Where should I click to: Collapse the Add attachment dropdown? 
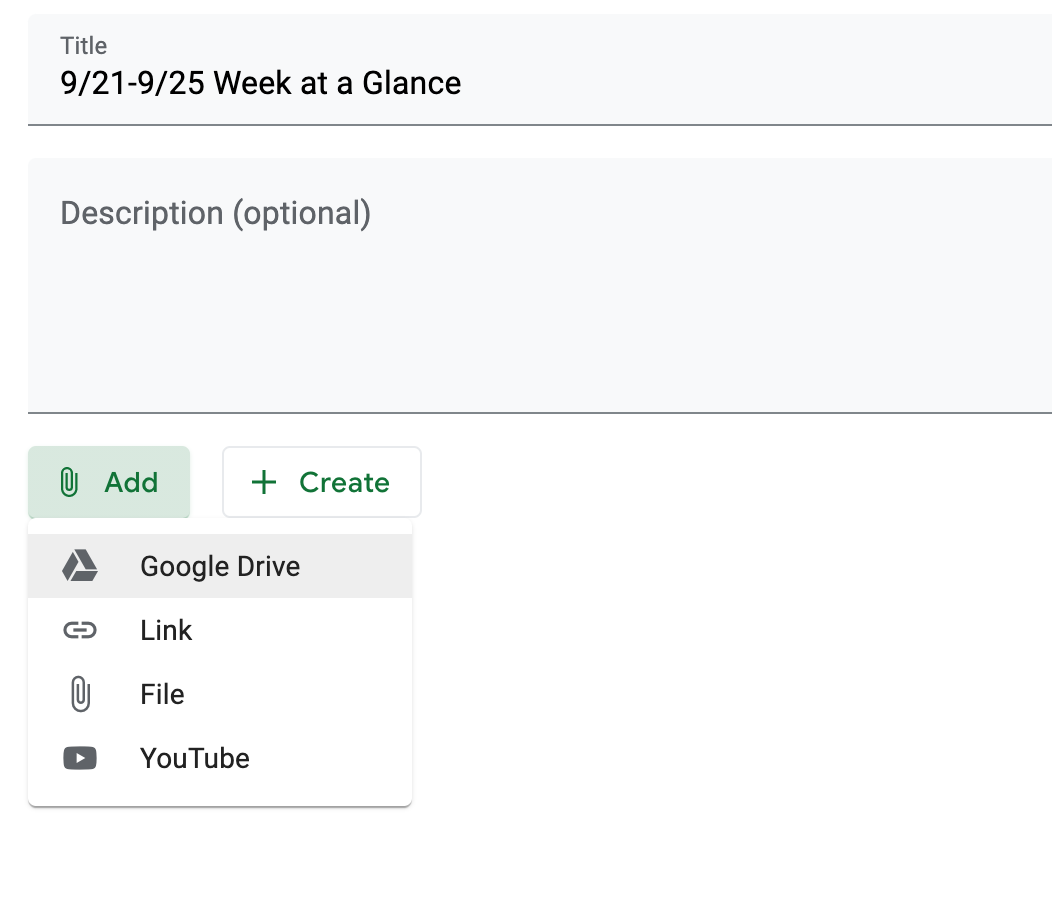pyautogui.click(x=109, y=482)
